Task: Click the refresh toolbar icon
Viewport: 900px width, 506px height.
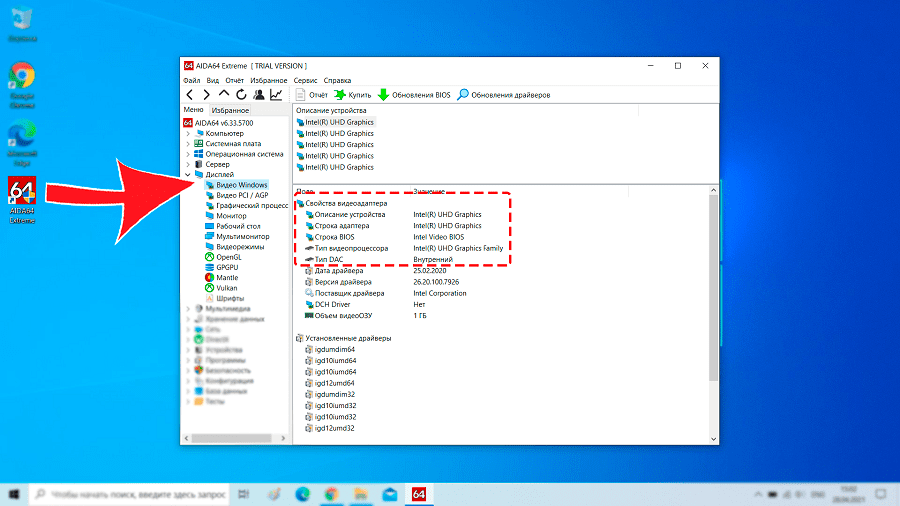Action: 241,95
